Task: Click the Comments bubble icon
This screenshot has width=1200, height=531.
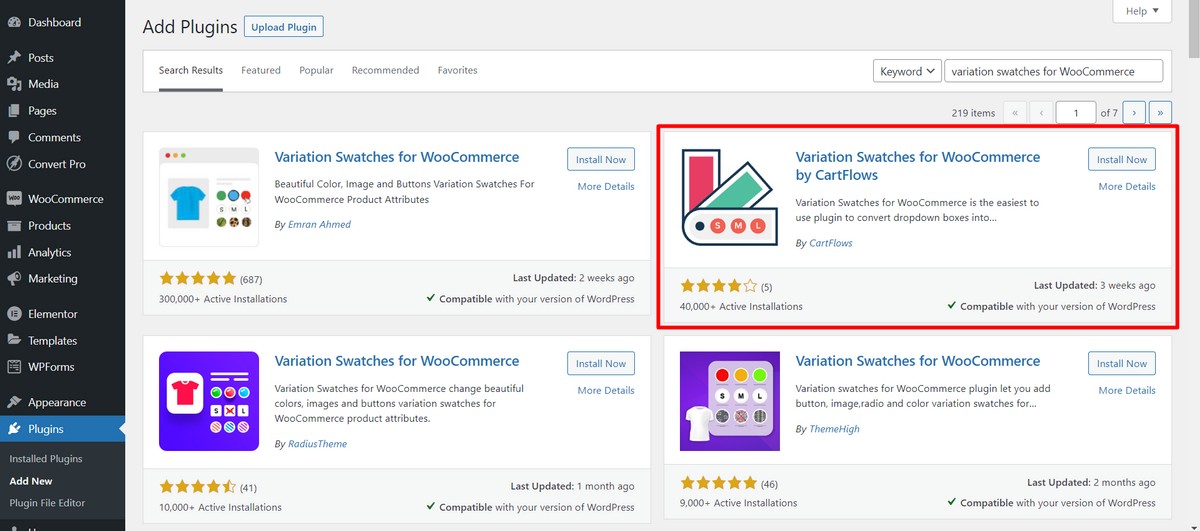Action: coord(14,137)
